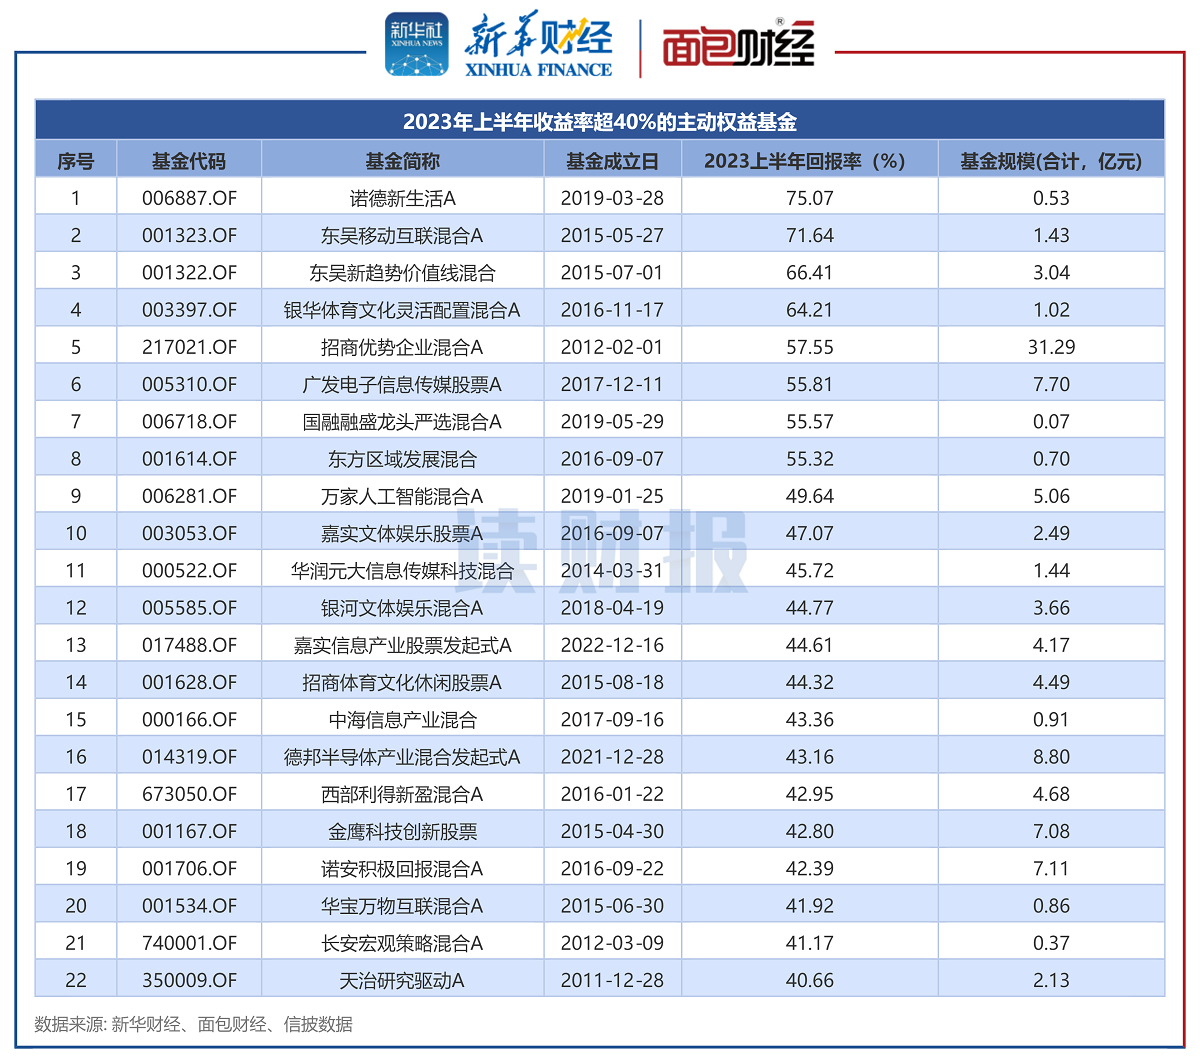
Task: Click fund code 350009.OF in last row
Action: [189, 980]
